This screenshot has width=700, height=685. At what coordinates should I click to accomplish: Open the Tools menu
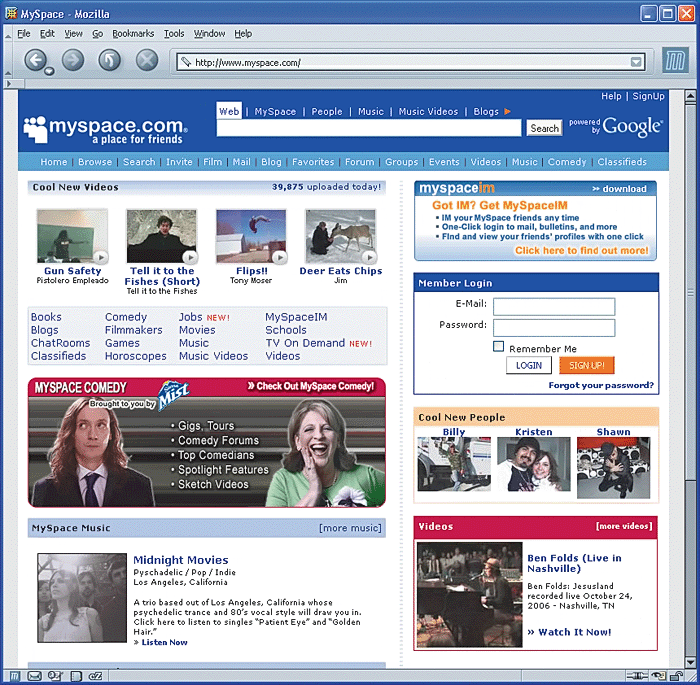tap(174, 34)
